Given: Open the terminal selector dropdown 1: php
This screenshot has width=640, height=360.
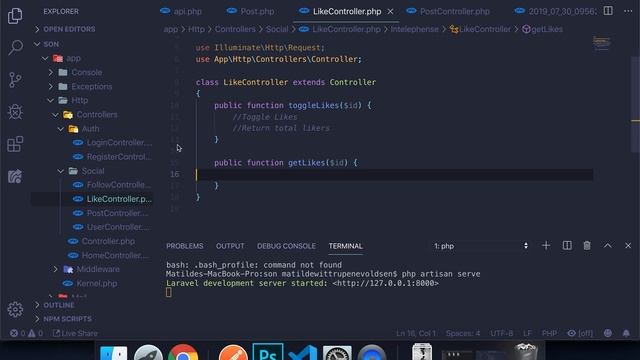Looking at the screenshot, I should (x=481, y=246).
